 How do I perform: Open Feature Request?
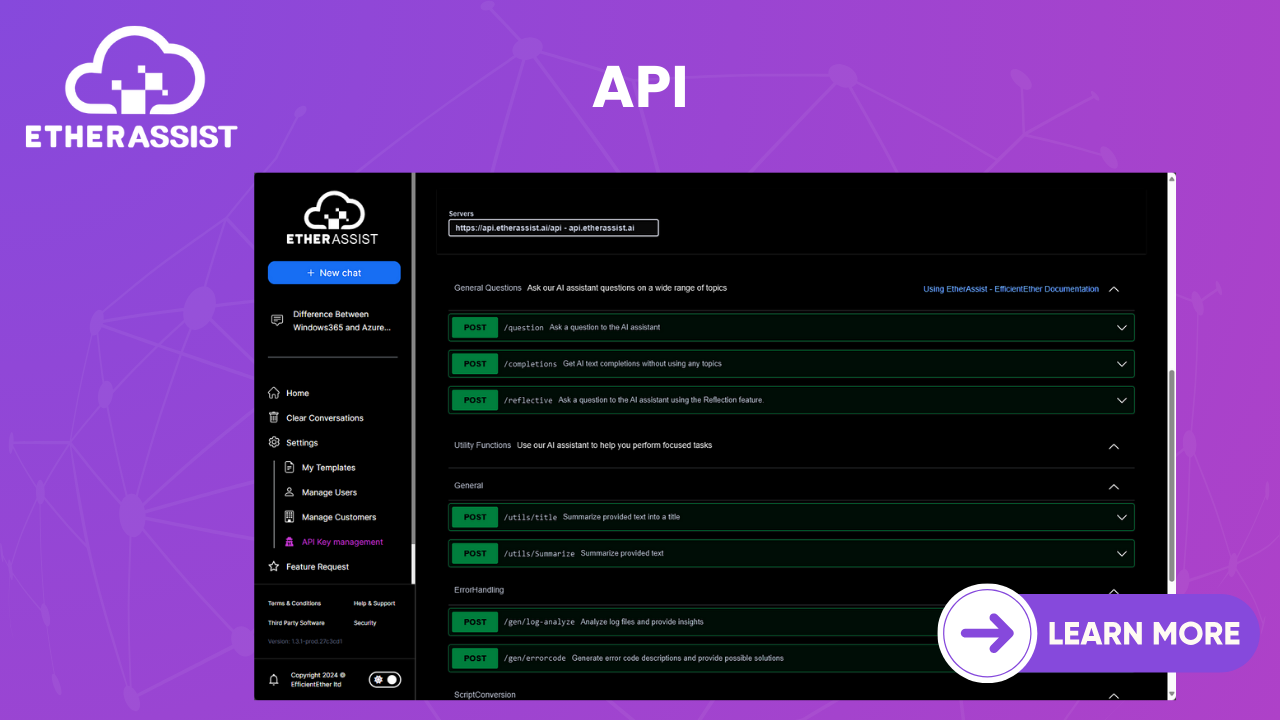pyautogui.click(x=308, y=567)
